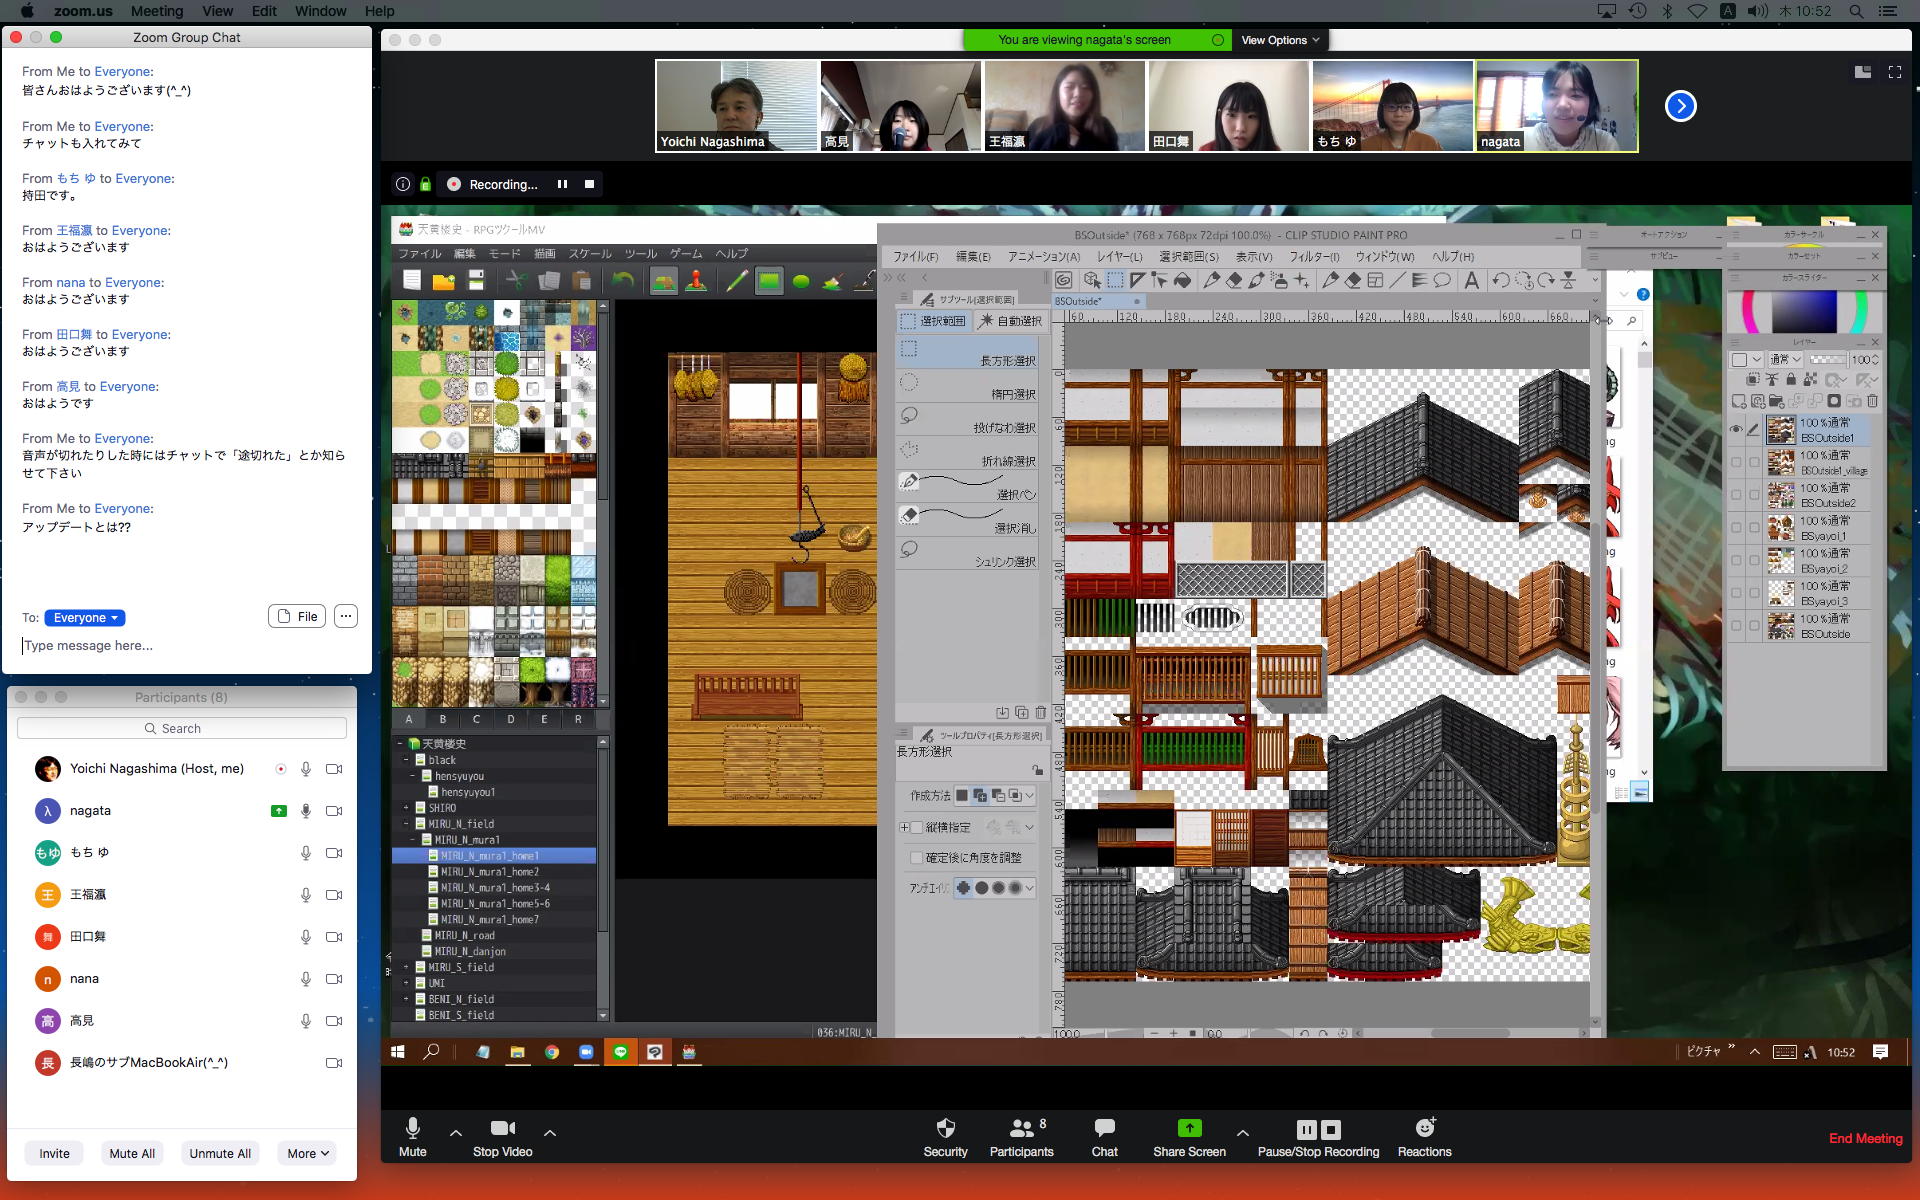Expand the More dropdown in Participants
Image resolution: width=1920 pixels, height=1200 pixels.
click(307, 1153)
